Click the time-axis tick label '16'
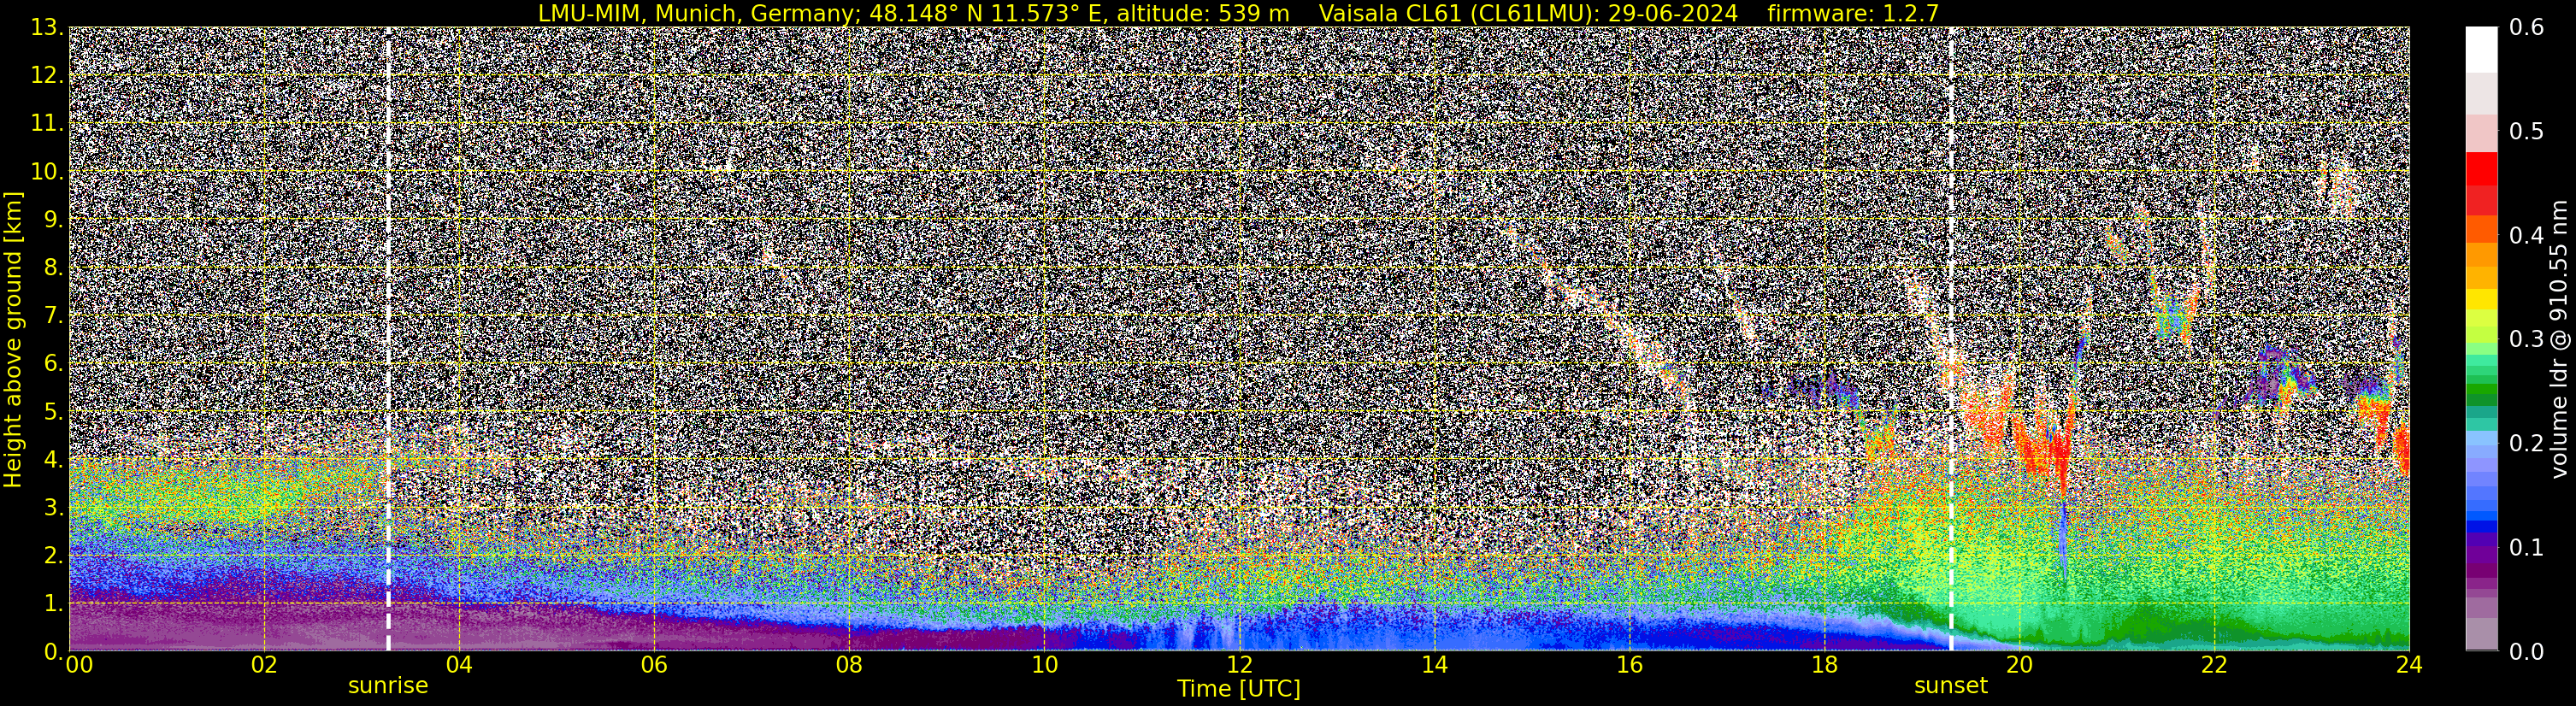 point(1629,665)
